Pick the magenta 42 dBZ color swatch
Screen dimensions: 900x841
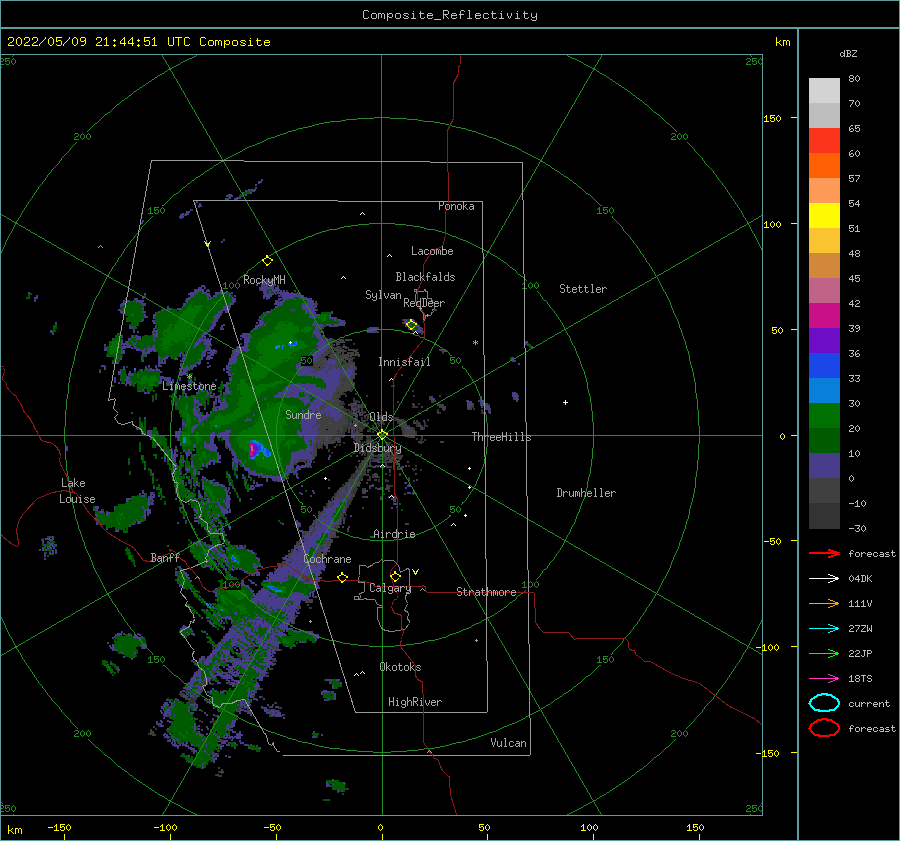pyautogui.click(x=824, y=315)
